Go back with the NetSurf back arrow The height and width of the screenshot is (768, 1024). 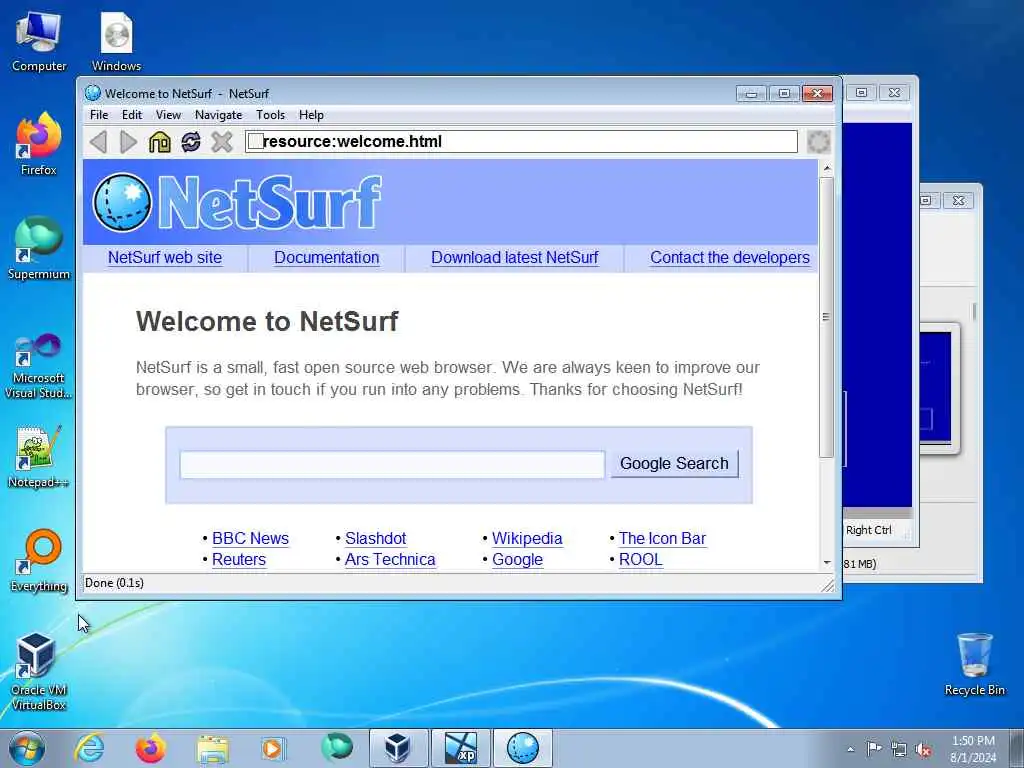(x=98, y=142)
